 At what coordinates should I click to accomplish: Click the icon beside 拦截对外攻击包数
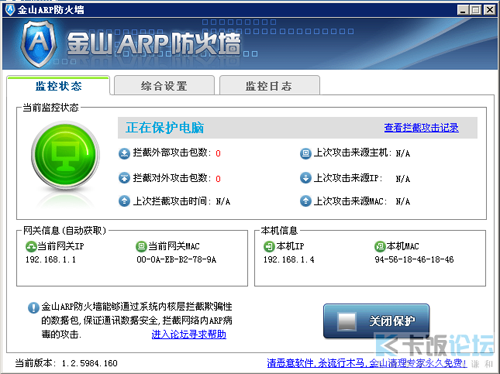click(x=124, y=178)
